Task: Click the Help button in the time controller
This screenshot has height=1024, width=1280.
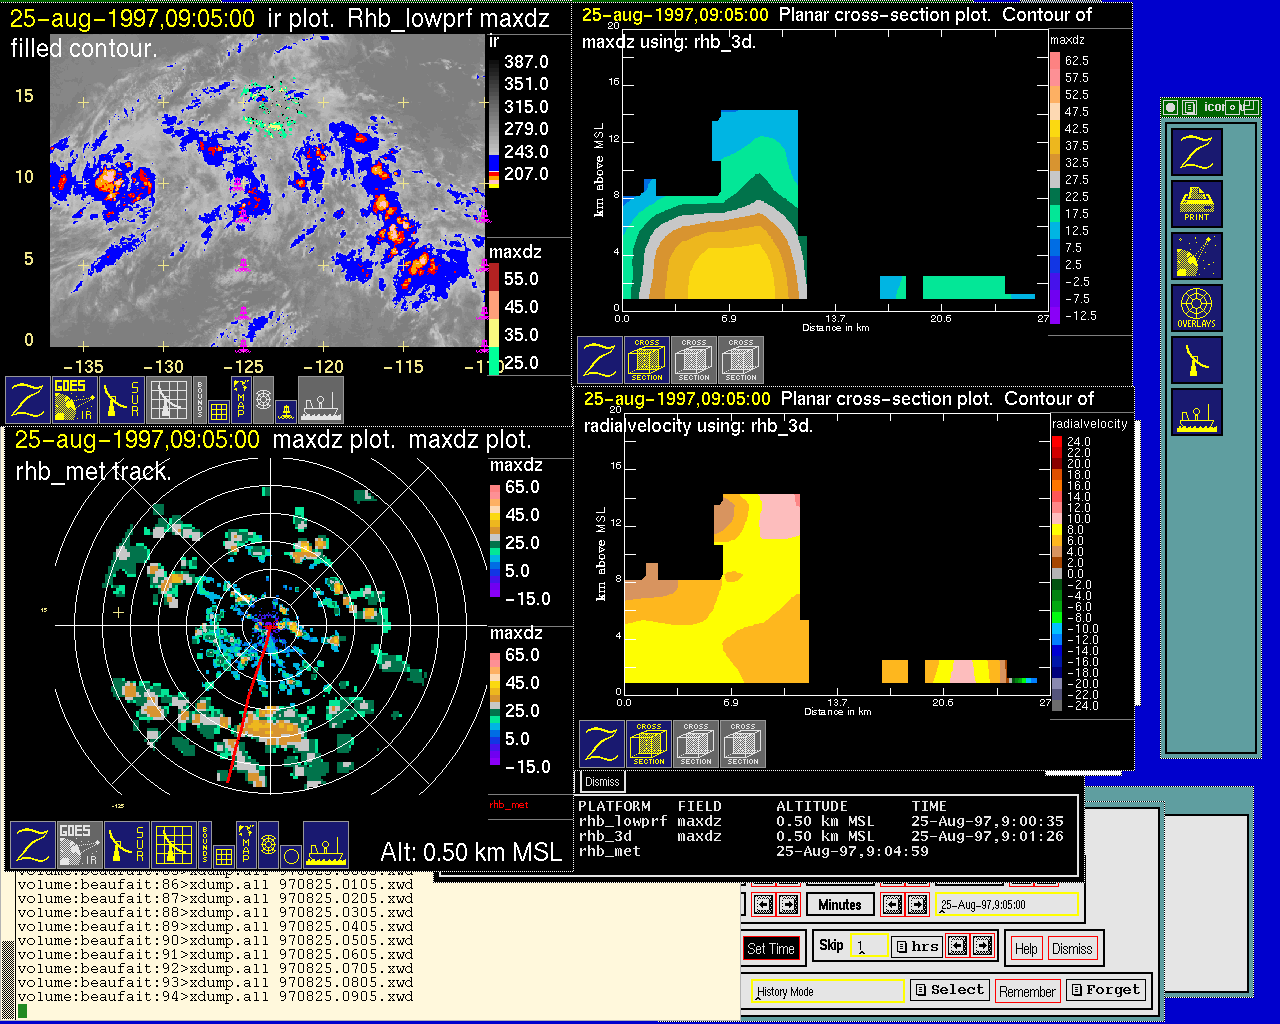Action: tap(1026, 949)
